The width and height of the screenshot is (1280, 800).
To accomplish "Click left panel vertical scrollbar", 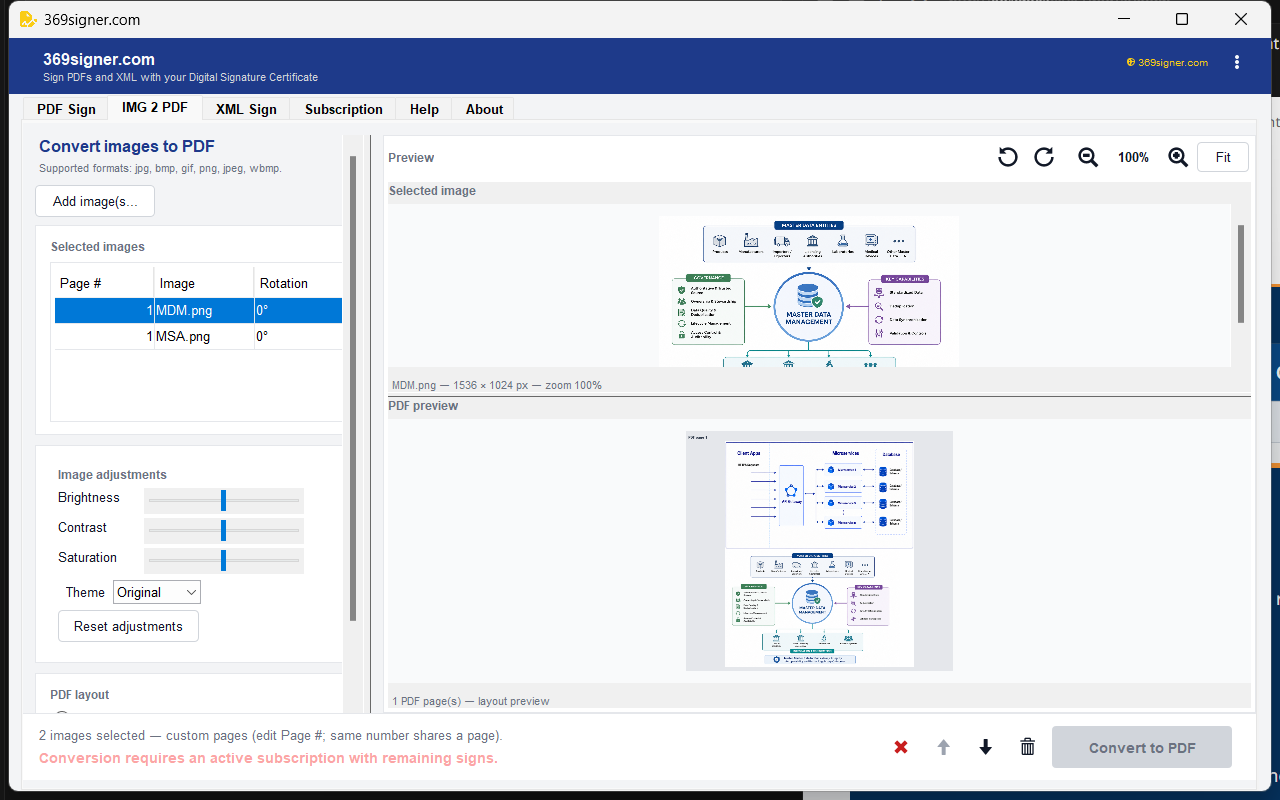I will [x=352, y=388].
